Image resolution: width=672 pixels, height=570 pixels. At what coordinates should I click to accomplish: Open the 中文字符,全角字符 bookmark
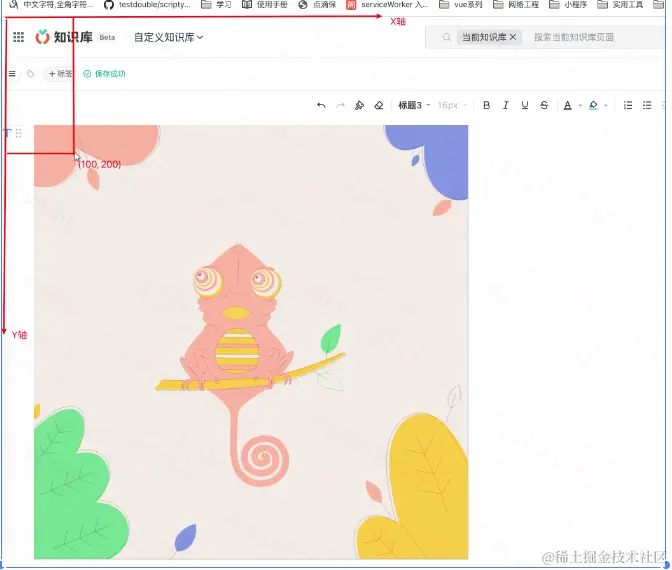click(51, 5)
